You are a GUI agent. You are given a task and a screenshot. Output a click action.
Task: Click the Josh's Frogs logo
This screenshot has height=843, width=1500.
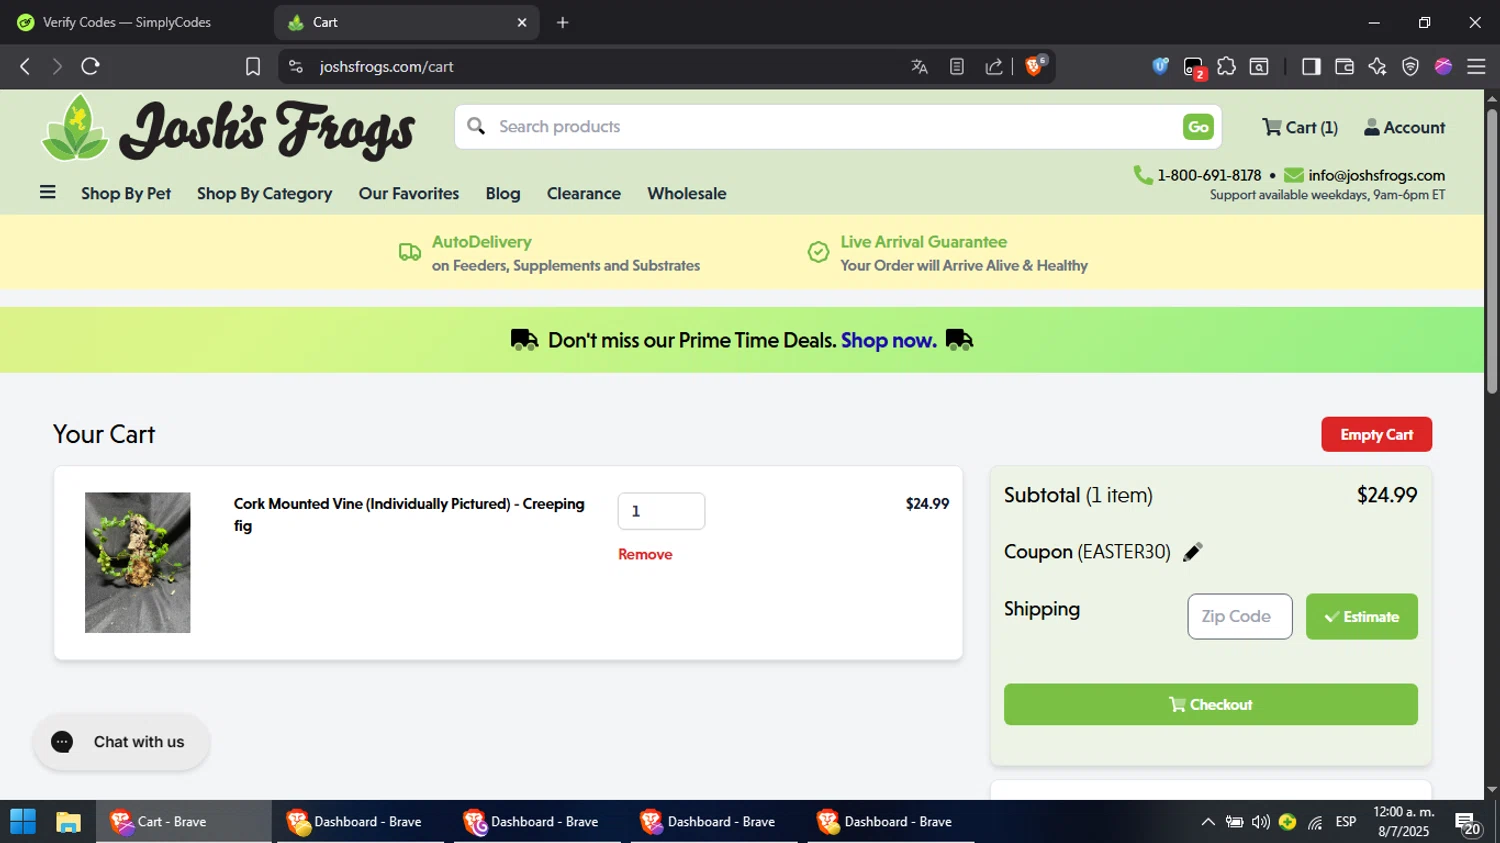pyautogui.click(x=228, y=129)
